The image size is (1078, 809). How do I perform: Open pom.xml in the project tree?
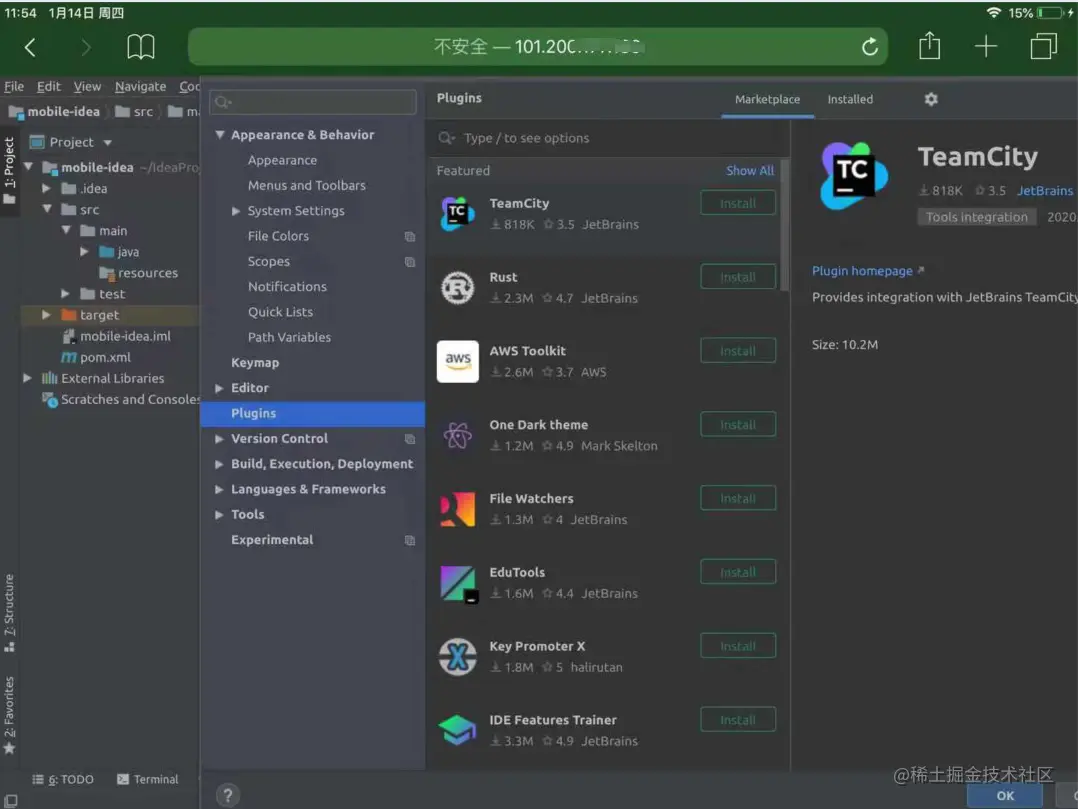click(x=96, y=357)
